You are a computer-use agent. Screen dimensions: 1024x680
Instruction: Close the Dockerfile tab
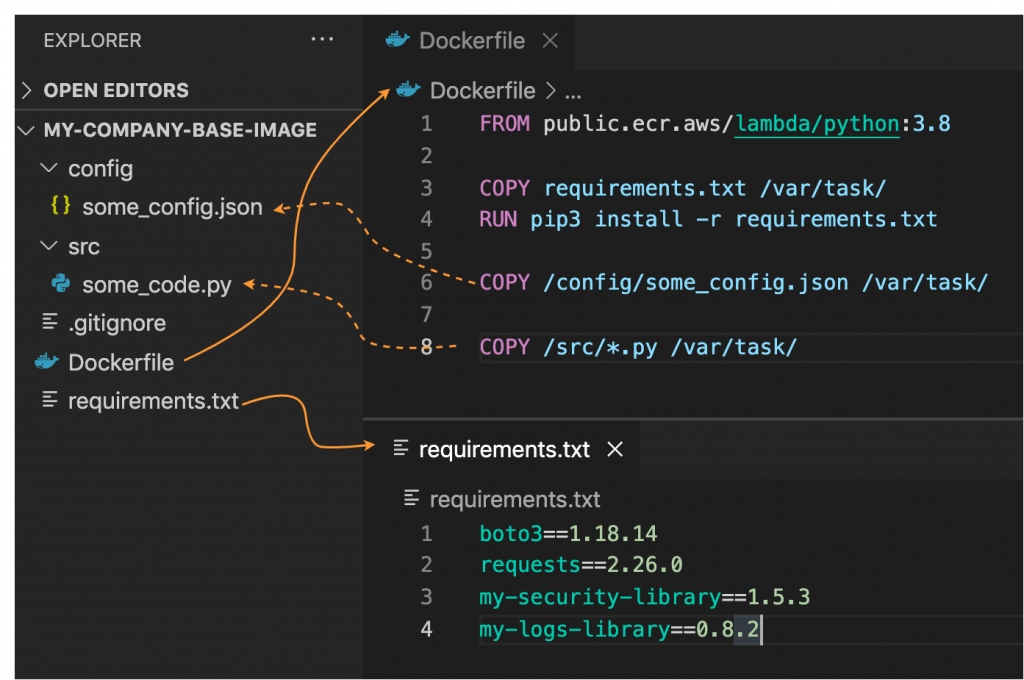tap(549, 40)
